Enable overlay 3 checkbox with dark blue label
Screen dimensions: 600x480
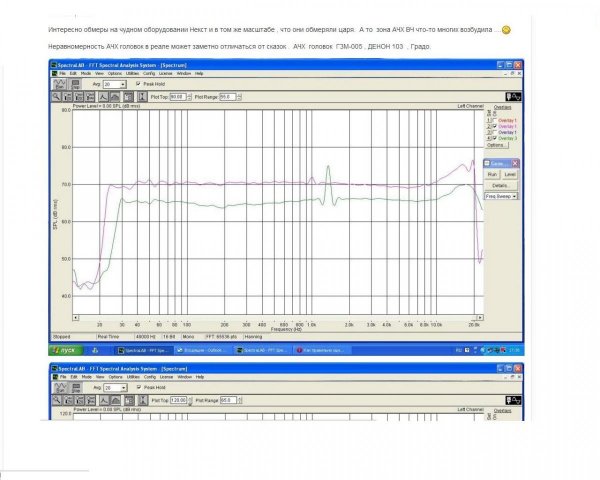click(x=495, y=132)
